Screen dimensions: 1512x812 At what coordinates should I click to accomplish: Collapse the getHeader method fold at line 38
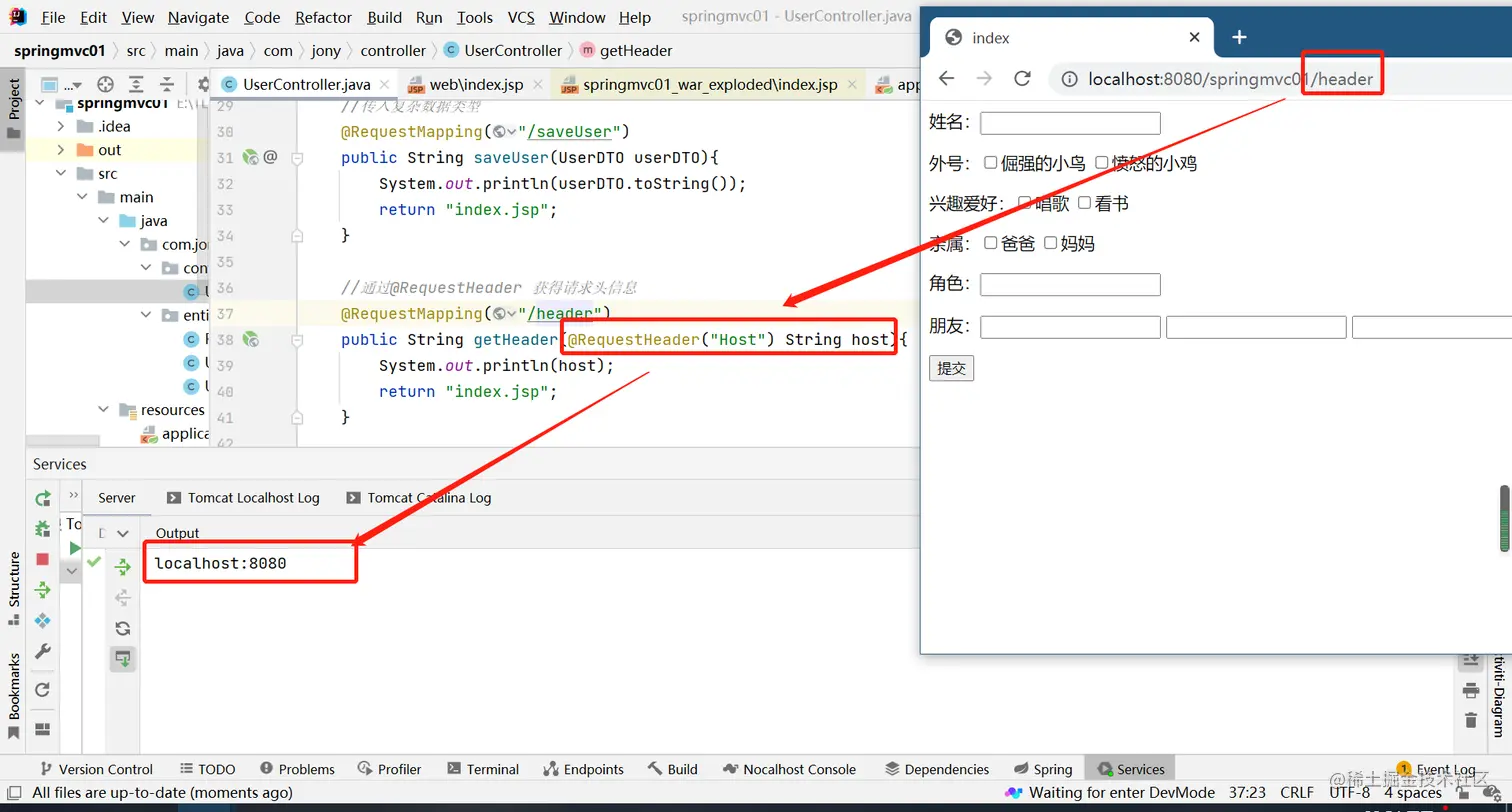click(x=297, y=340)
